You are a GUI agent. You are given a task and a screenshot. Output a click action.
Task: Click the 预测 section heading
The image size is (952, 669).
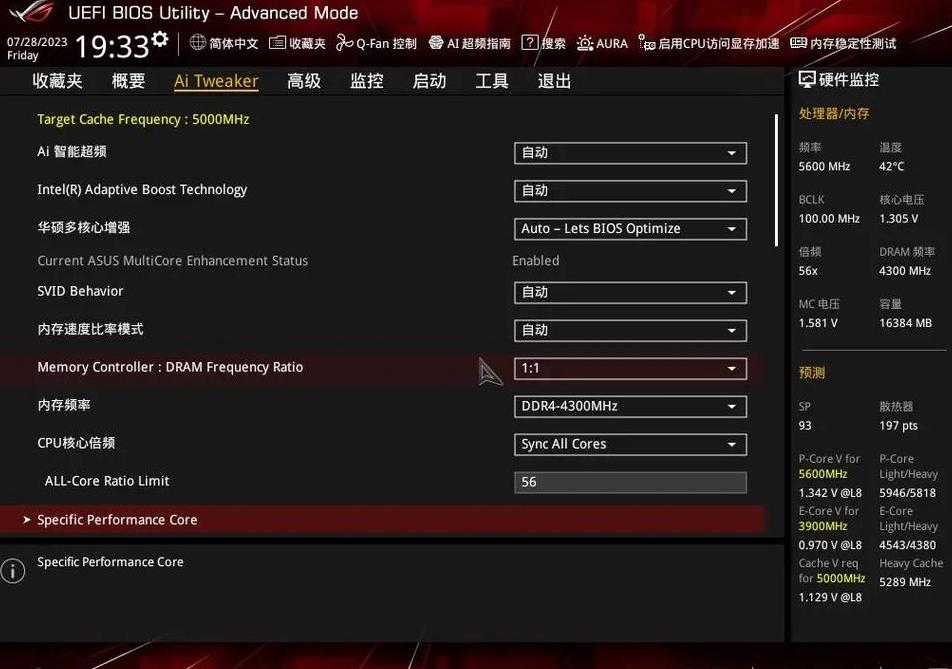812,373
